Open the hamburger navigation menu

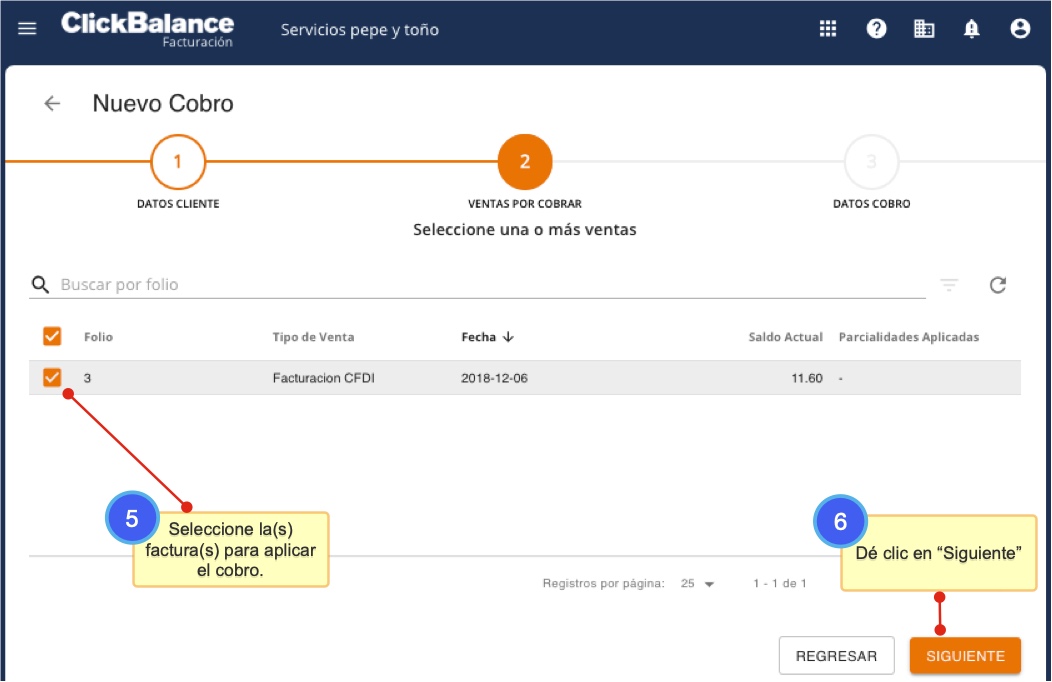pos(27,29)
